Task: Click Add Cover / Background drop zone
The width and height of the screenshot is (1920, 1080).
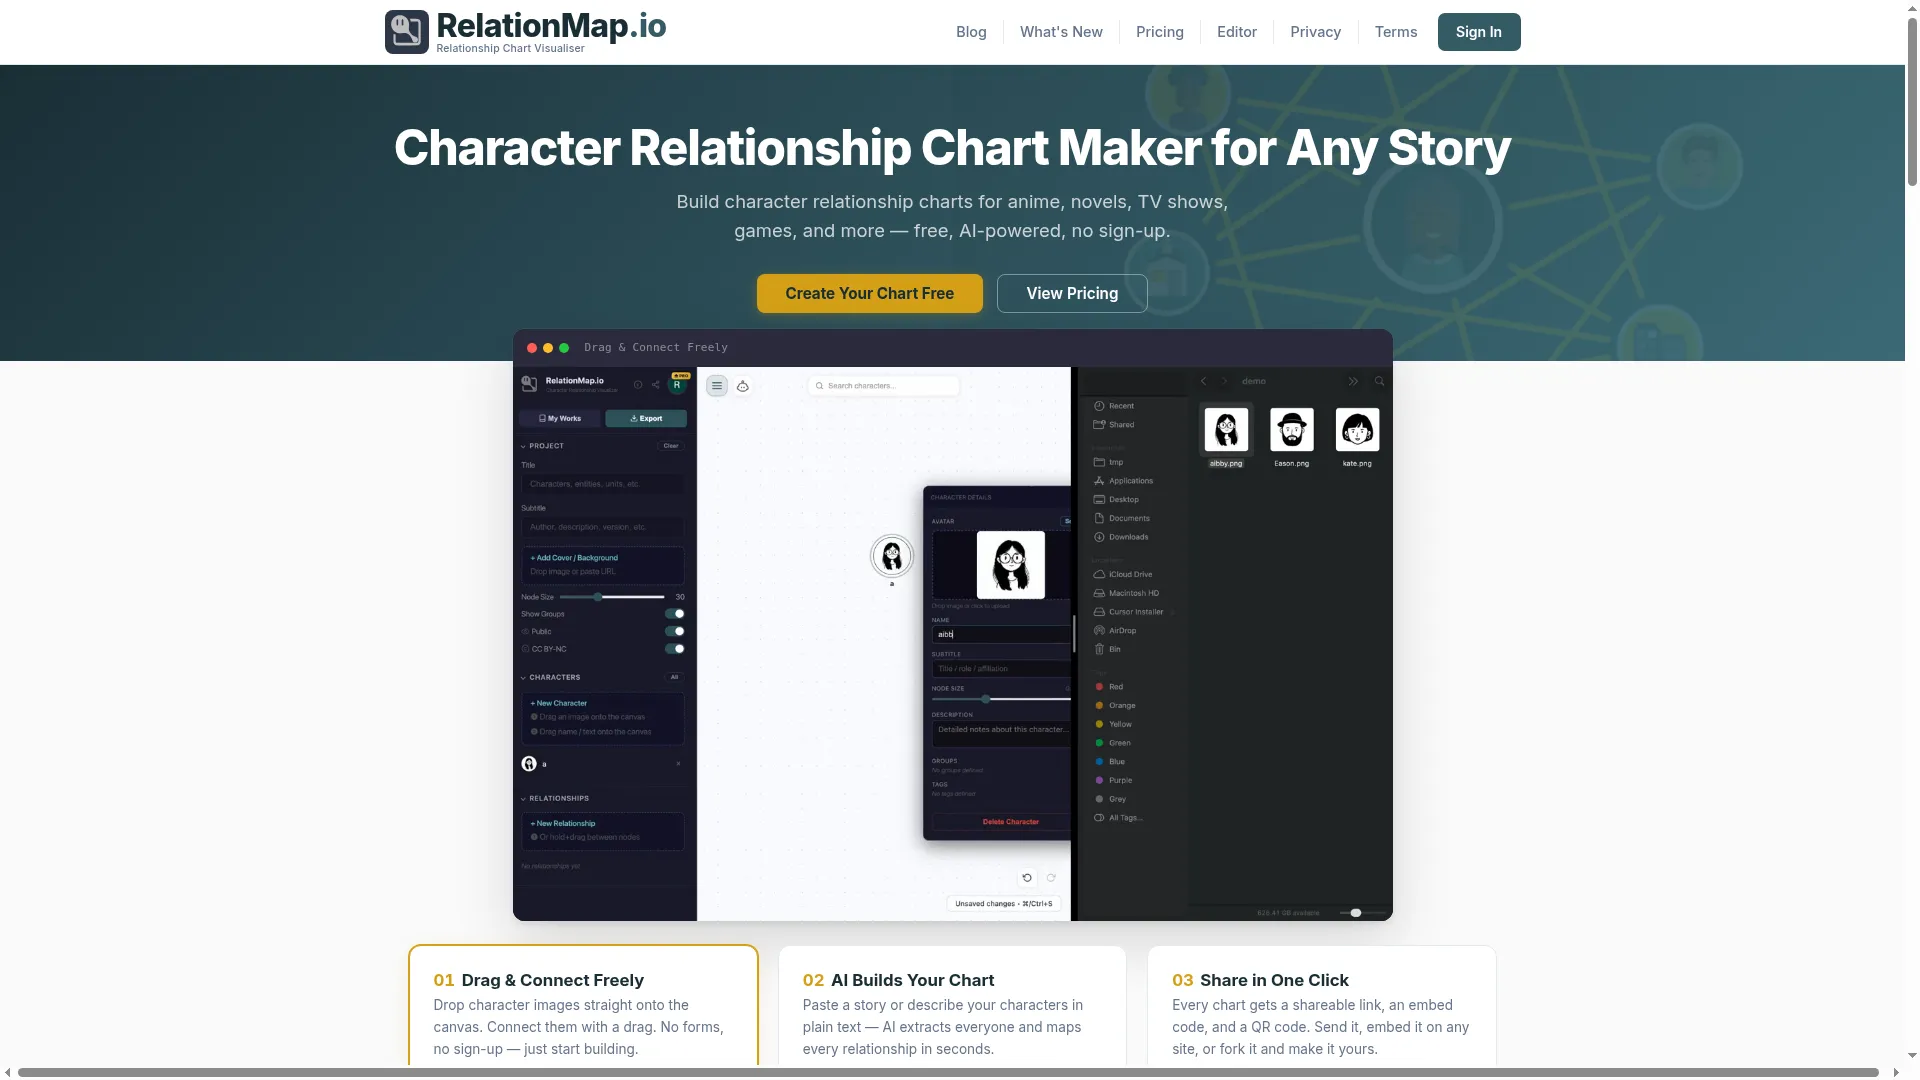Action: click(602, 565)
